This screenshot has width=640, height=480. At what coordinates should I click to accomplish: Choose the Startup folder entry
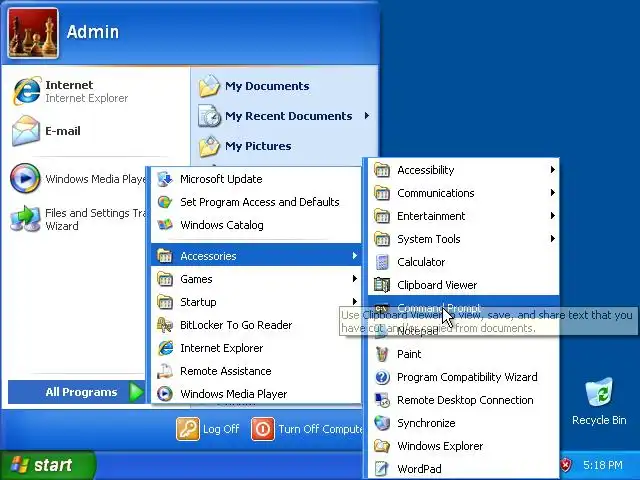[x=256, y=302]
